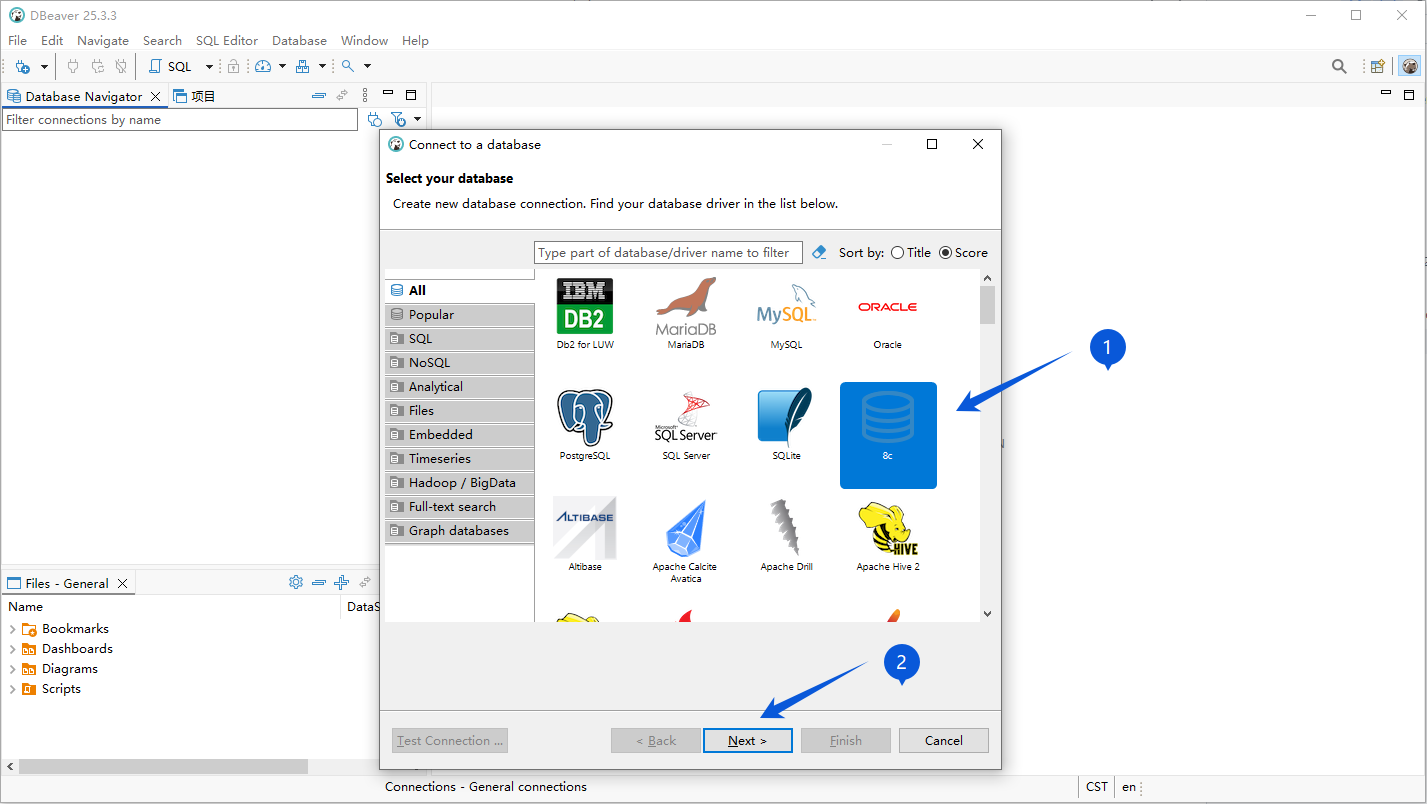Select the highlighted 8c database driver
Screen dimensions: 1427x804
pos(888,435)
